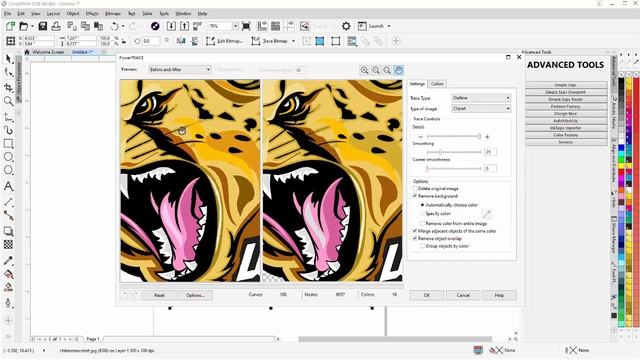Open Options via the gear icon
Image resolution: width=640 pixels, height=360 pixels.
click(346, 26)
